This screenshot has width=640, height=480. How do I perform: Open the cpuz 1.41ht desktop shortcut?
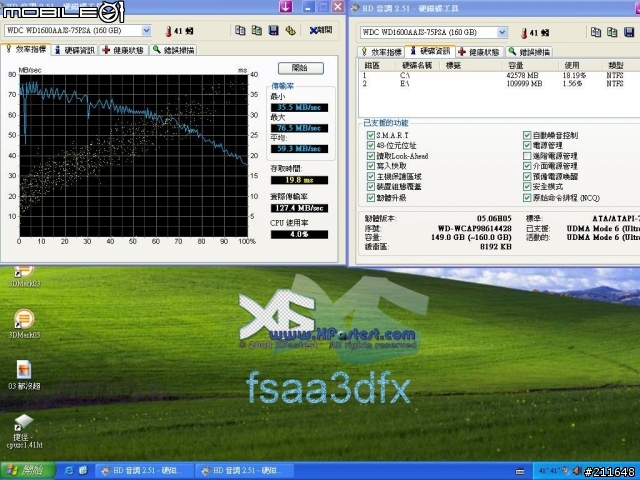click(24, 431)
